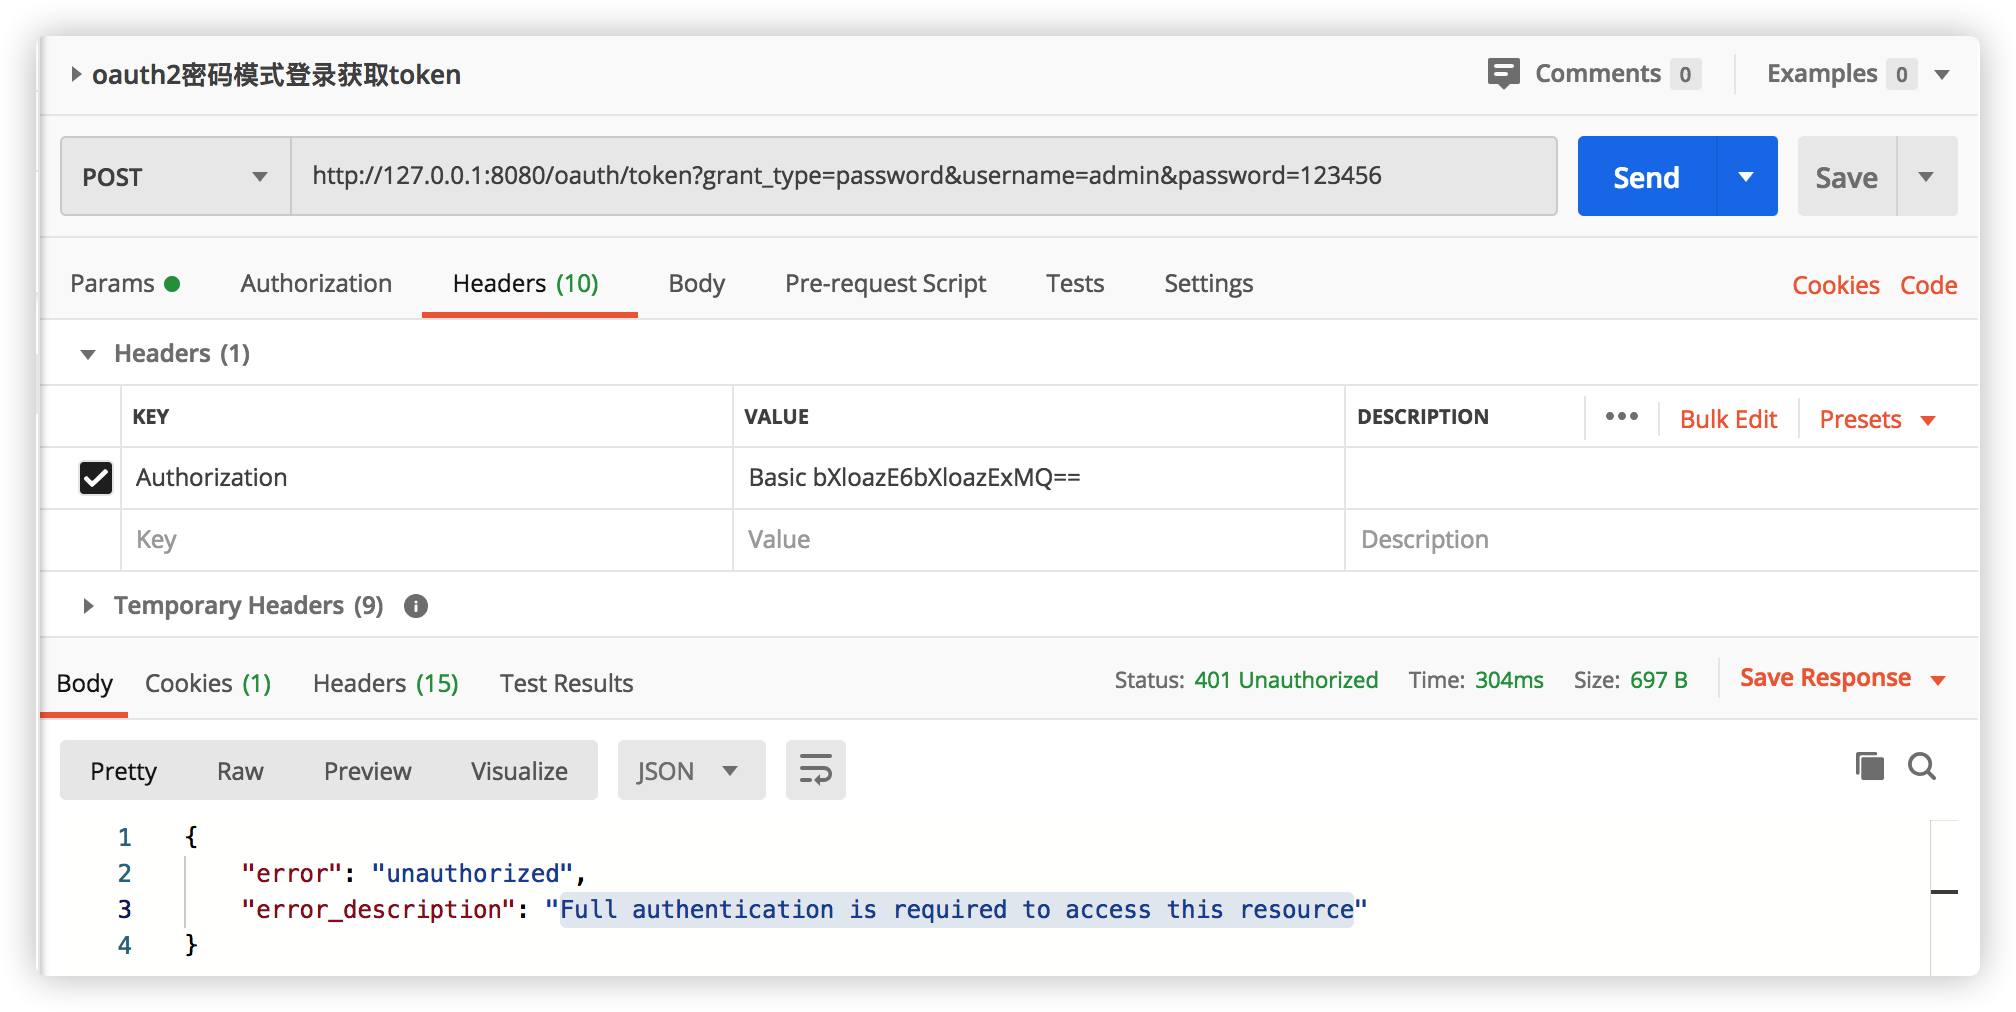2016x1012 pixels.
Task: Click the Comments speech bubble icon
Action: tap(1503, 73)
